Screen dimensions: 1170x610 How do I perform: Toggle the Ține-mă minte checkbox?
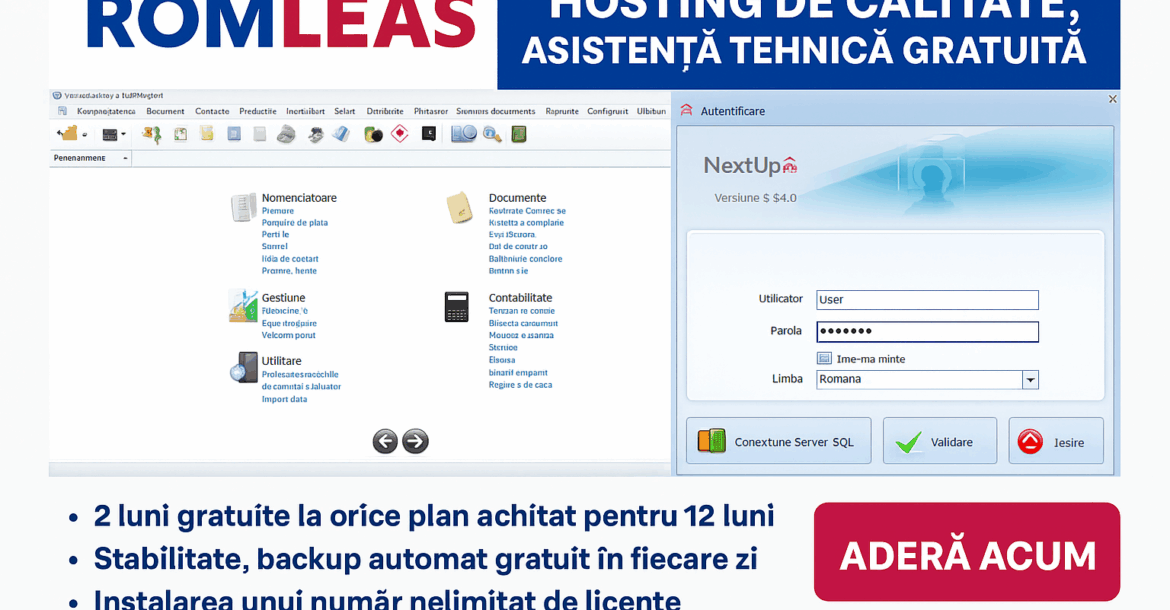click(824, 359)
